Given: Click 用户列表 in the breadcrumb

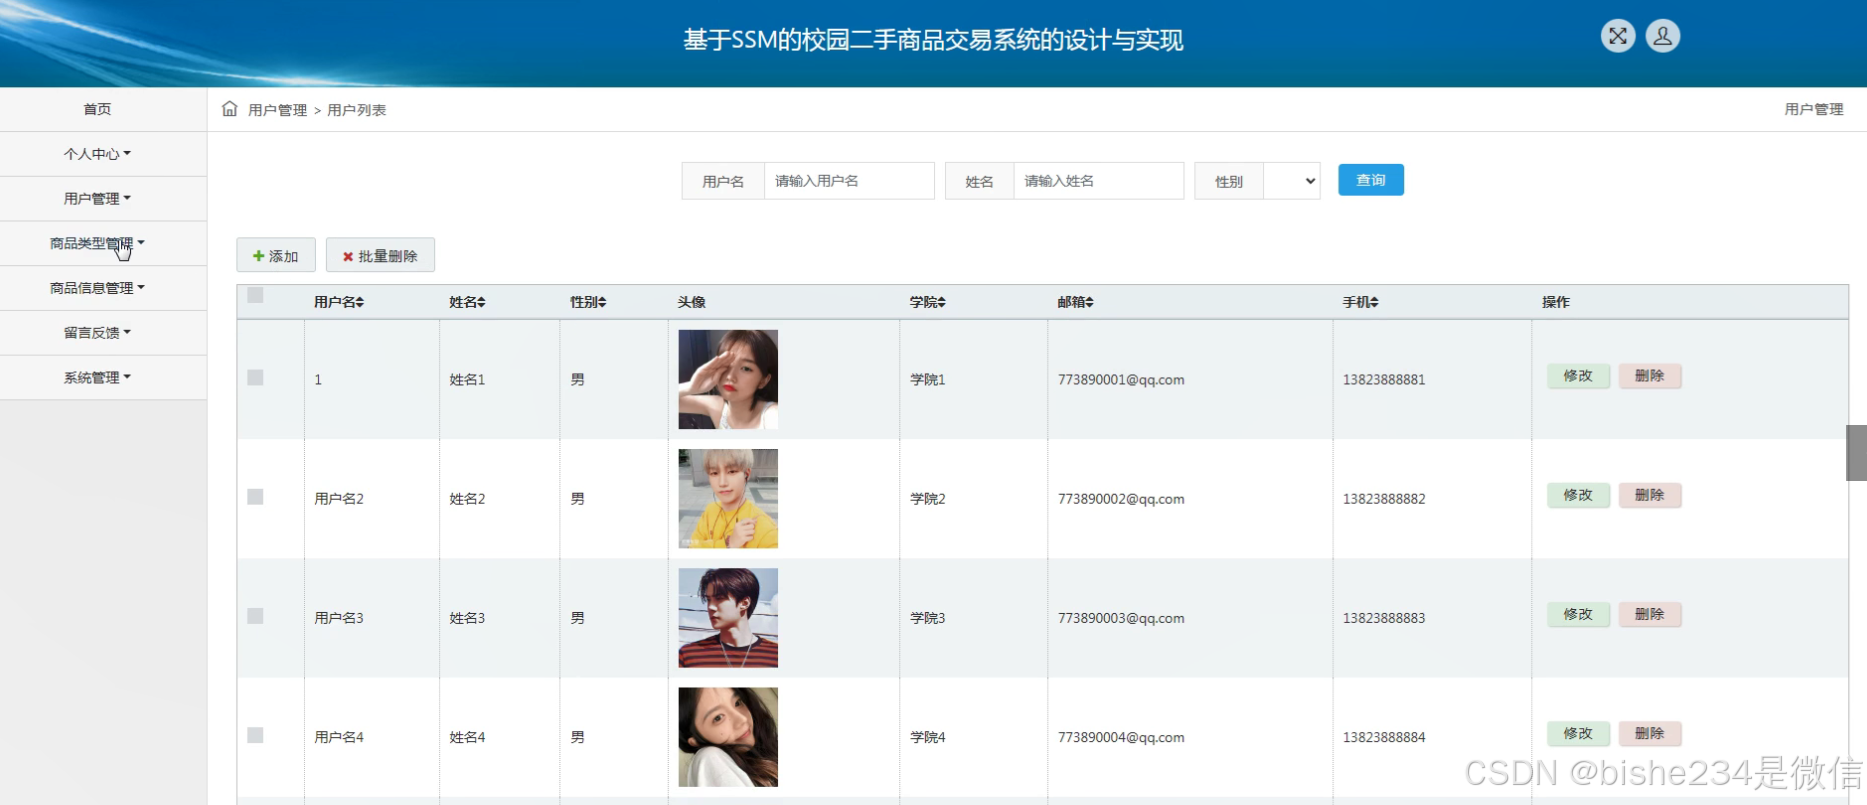Looking at the screenshot, I should pyautogui.click(x=356, y=110).
